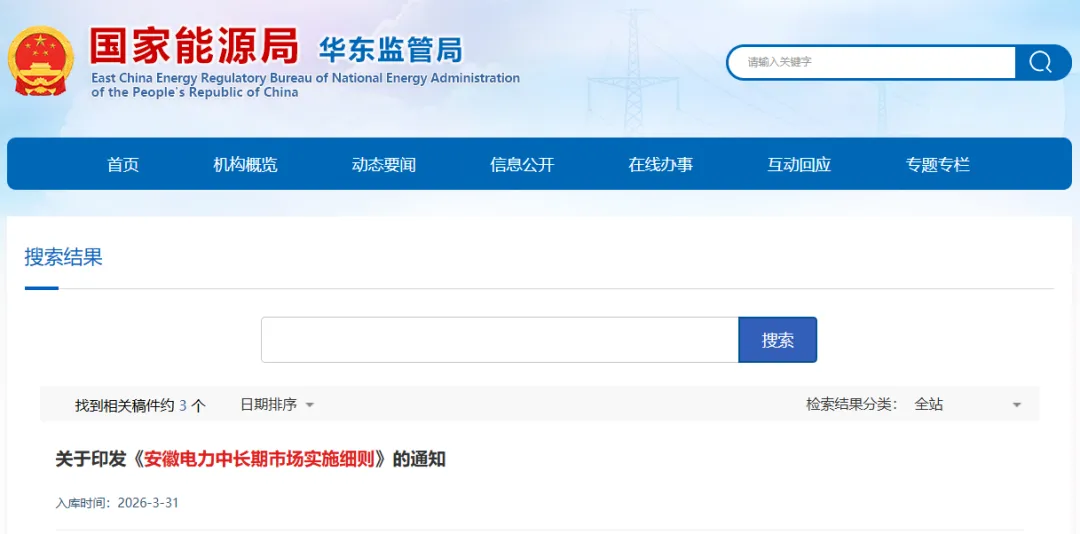The width and height of the screenshot is (1080, 534).
Task: Open the 信息公开 menu item
Action: tap(522, 165)
